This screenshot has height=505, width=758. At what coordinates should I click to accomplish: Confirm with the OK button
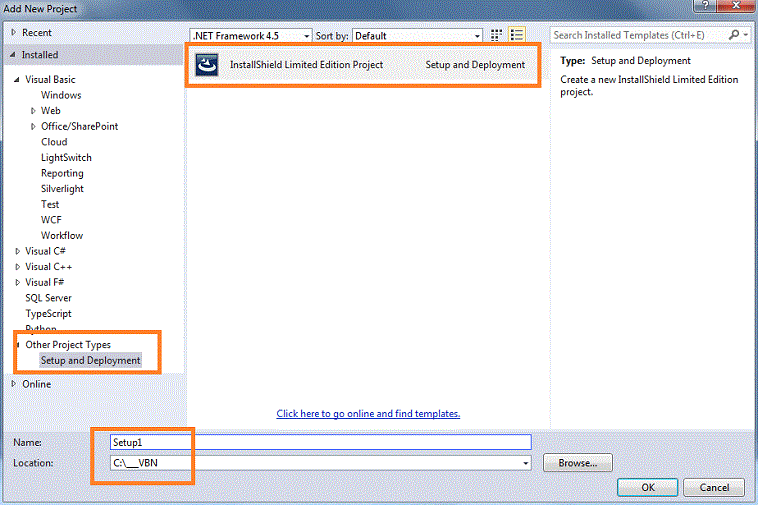click(x=648, y=488)
